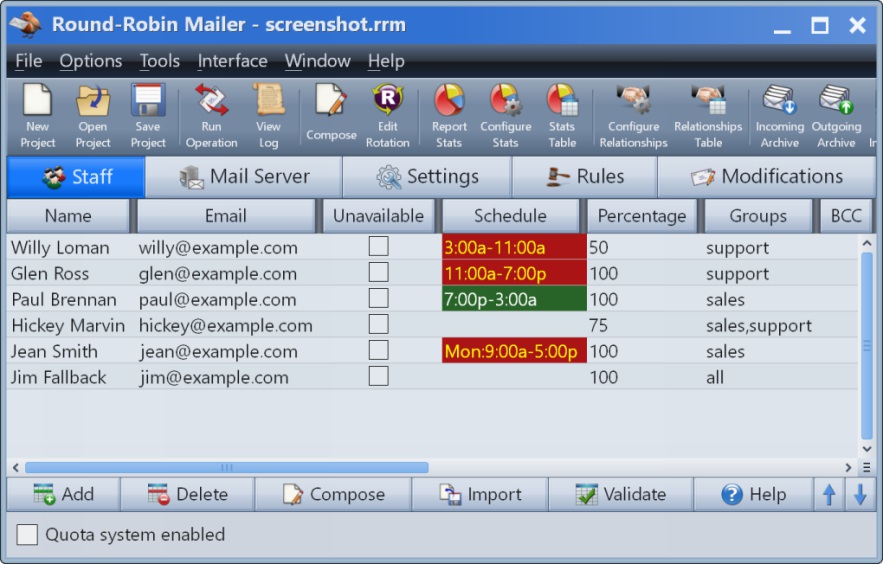This screenshot has height=564, width=883.
Task: Click the New Project toolbar icon
Action: click(x=37, y=115)
